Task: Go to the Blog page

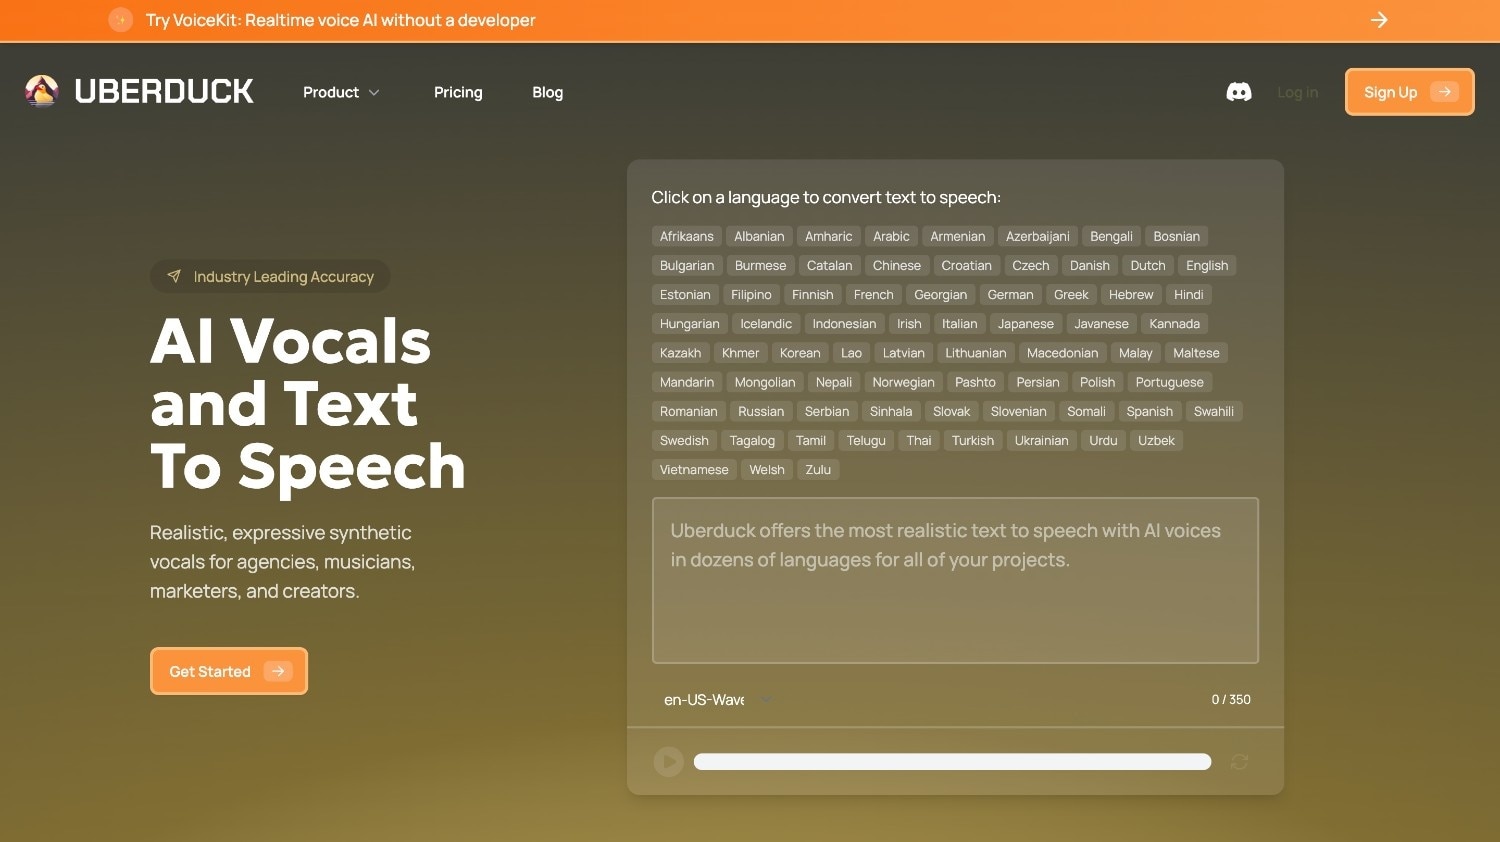Action: [547, 92]
